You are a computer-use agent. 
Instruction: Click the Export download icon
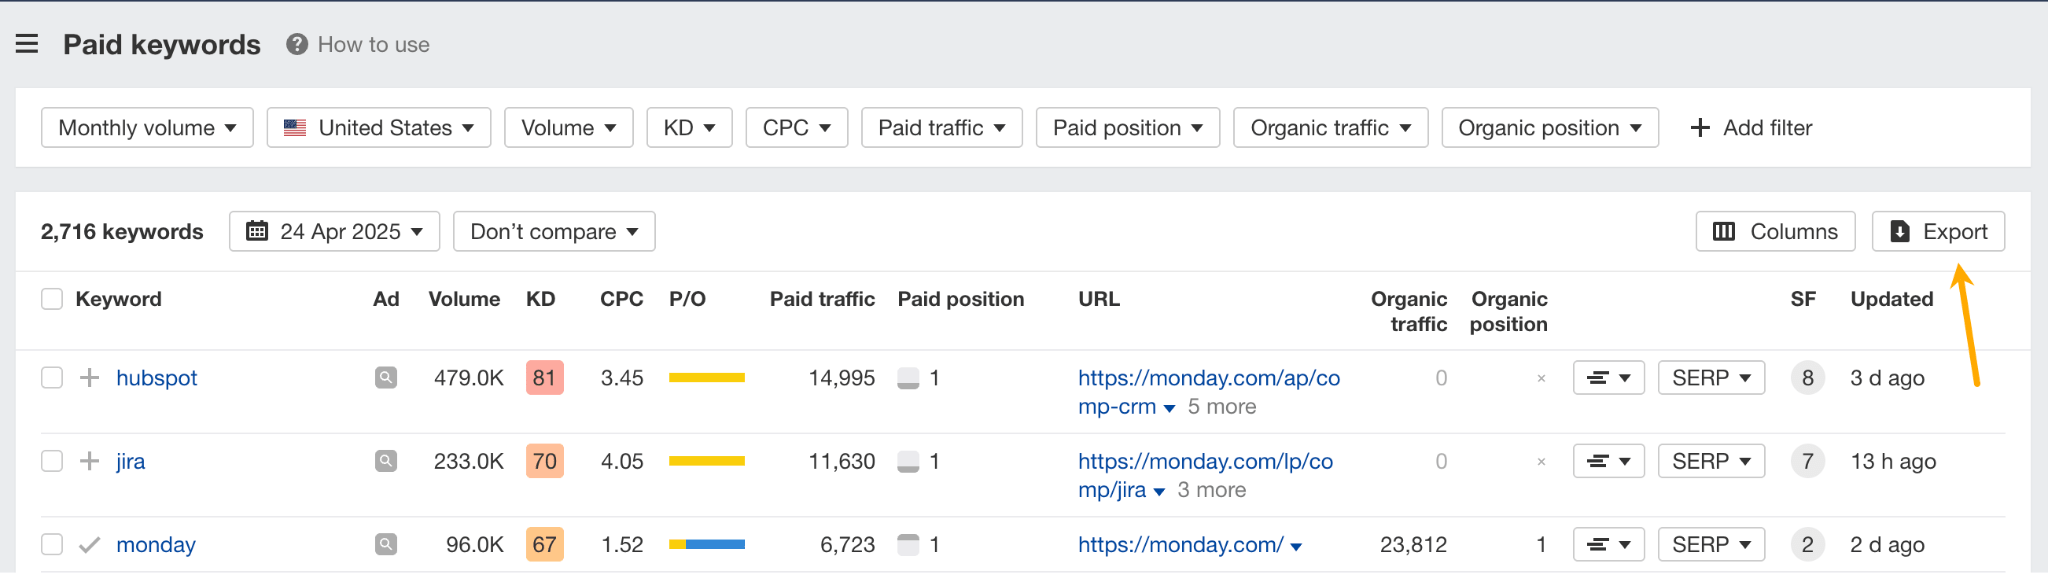click(x=1900, y=231)
